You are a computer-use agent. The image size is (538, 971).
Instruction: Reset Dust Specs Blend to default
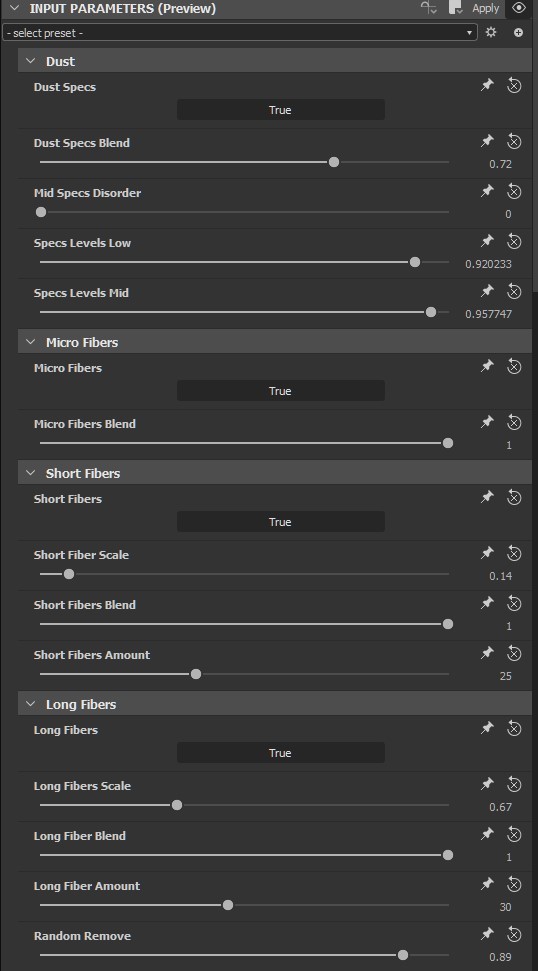(x=514, y=141)
